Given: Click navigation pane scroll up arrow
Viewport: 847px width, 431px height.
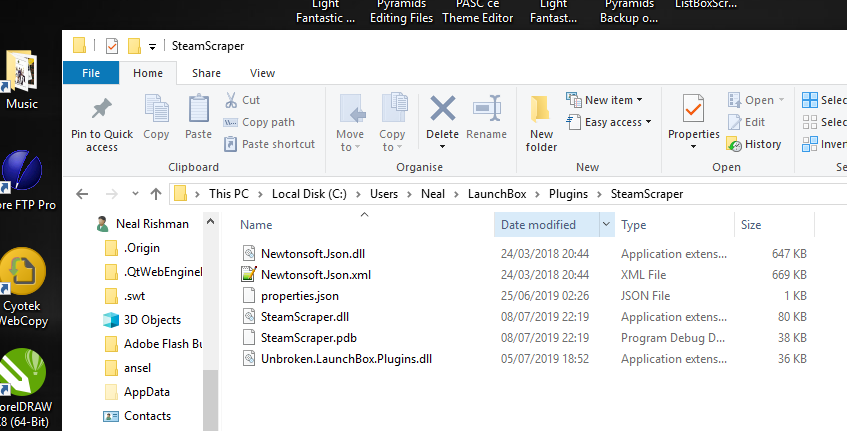Looking at the screenshot, I should 211,221.
